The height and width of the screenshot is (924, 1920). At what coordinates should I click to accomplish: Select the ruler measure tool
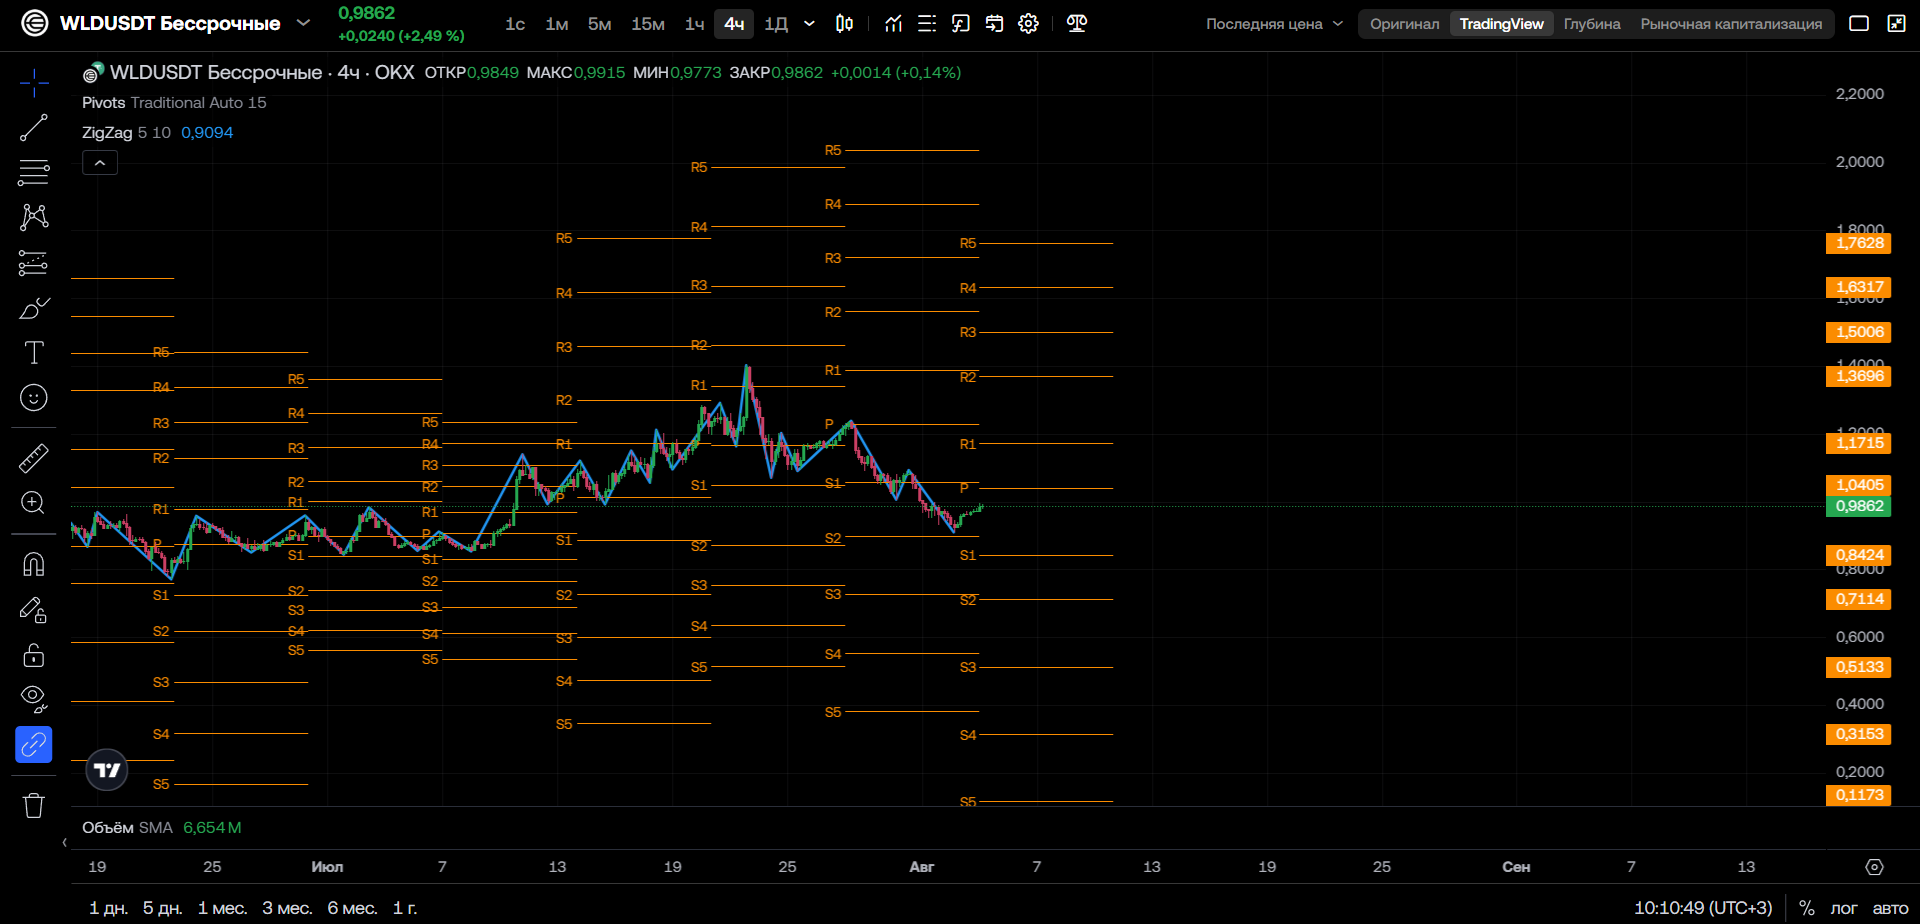tap(34, 458)
